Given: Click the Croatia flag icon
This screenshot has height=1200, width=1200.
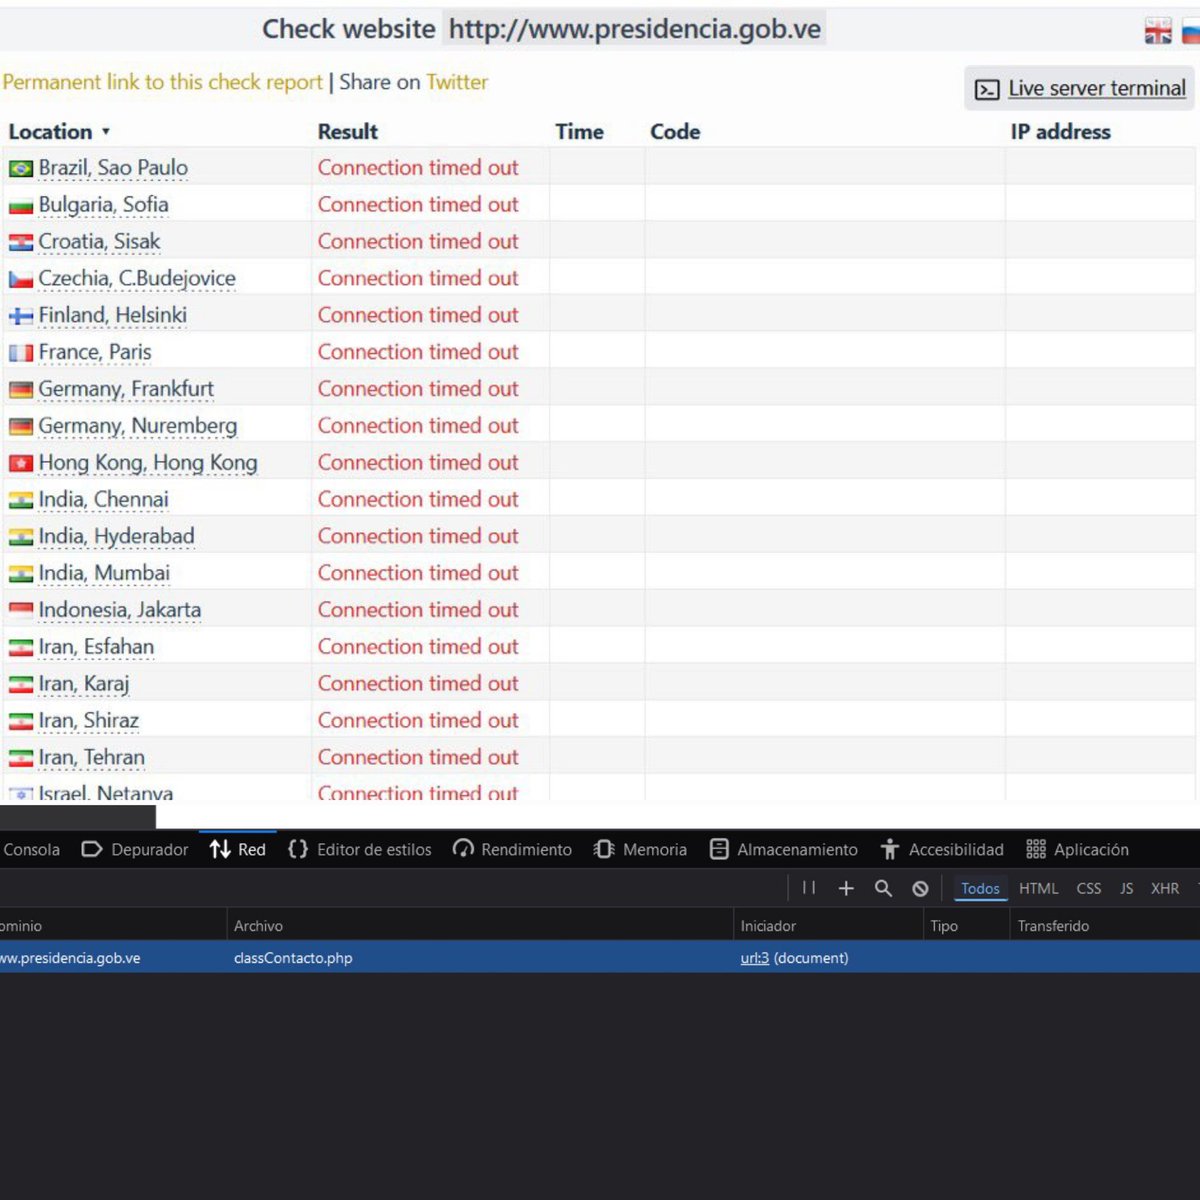Looking at the screenshot, I should (21, 243).
